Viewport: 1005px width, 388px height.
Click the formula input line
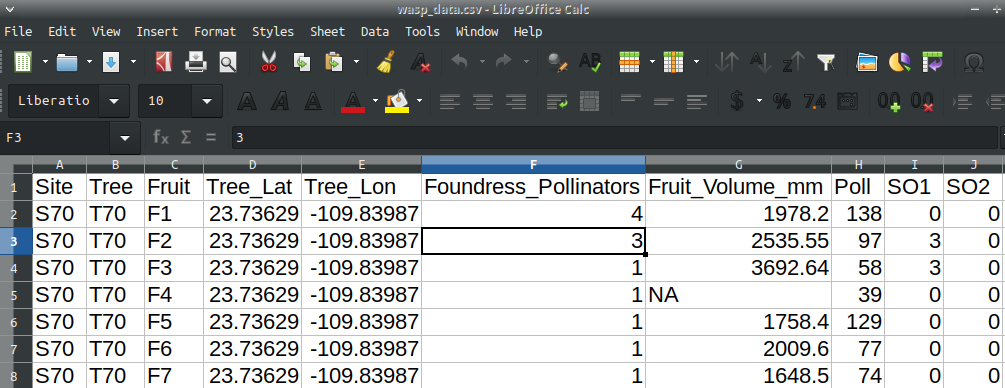[614, 137]
